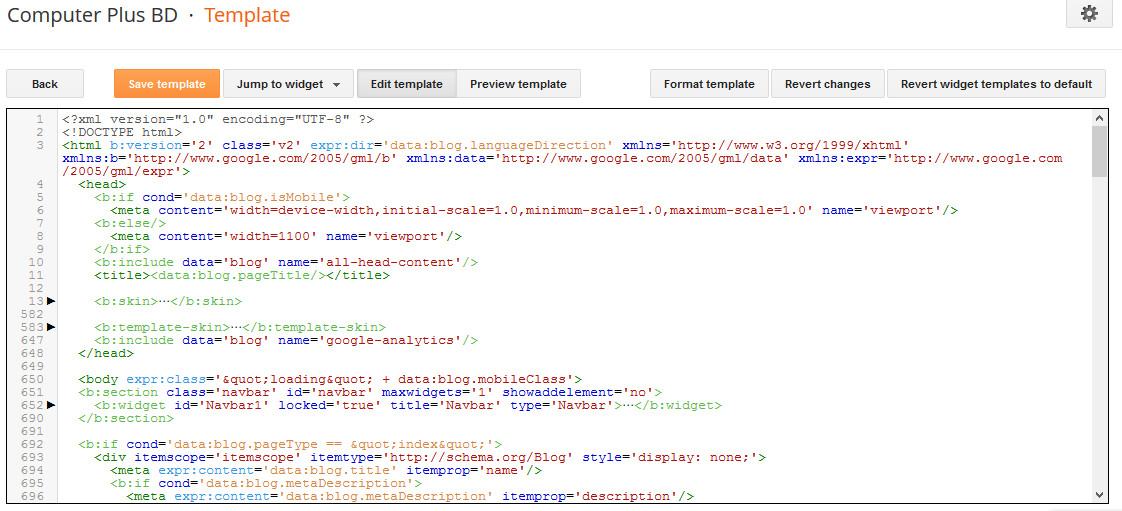Revert widget templates to default
This screenshot has height=511, width=1122.
tap(996, 84)
